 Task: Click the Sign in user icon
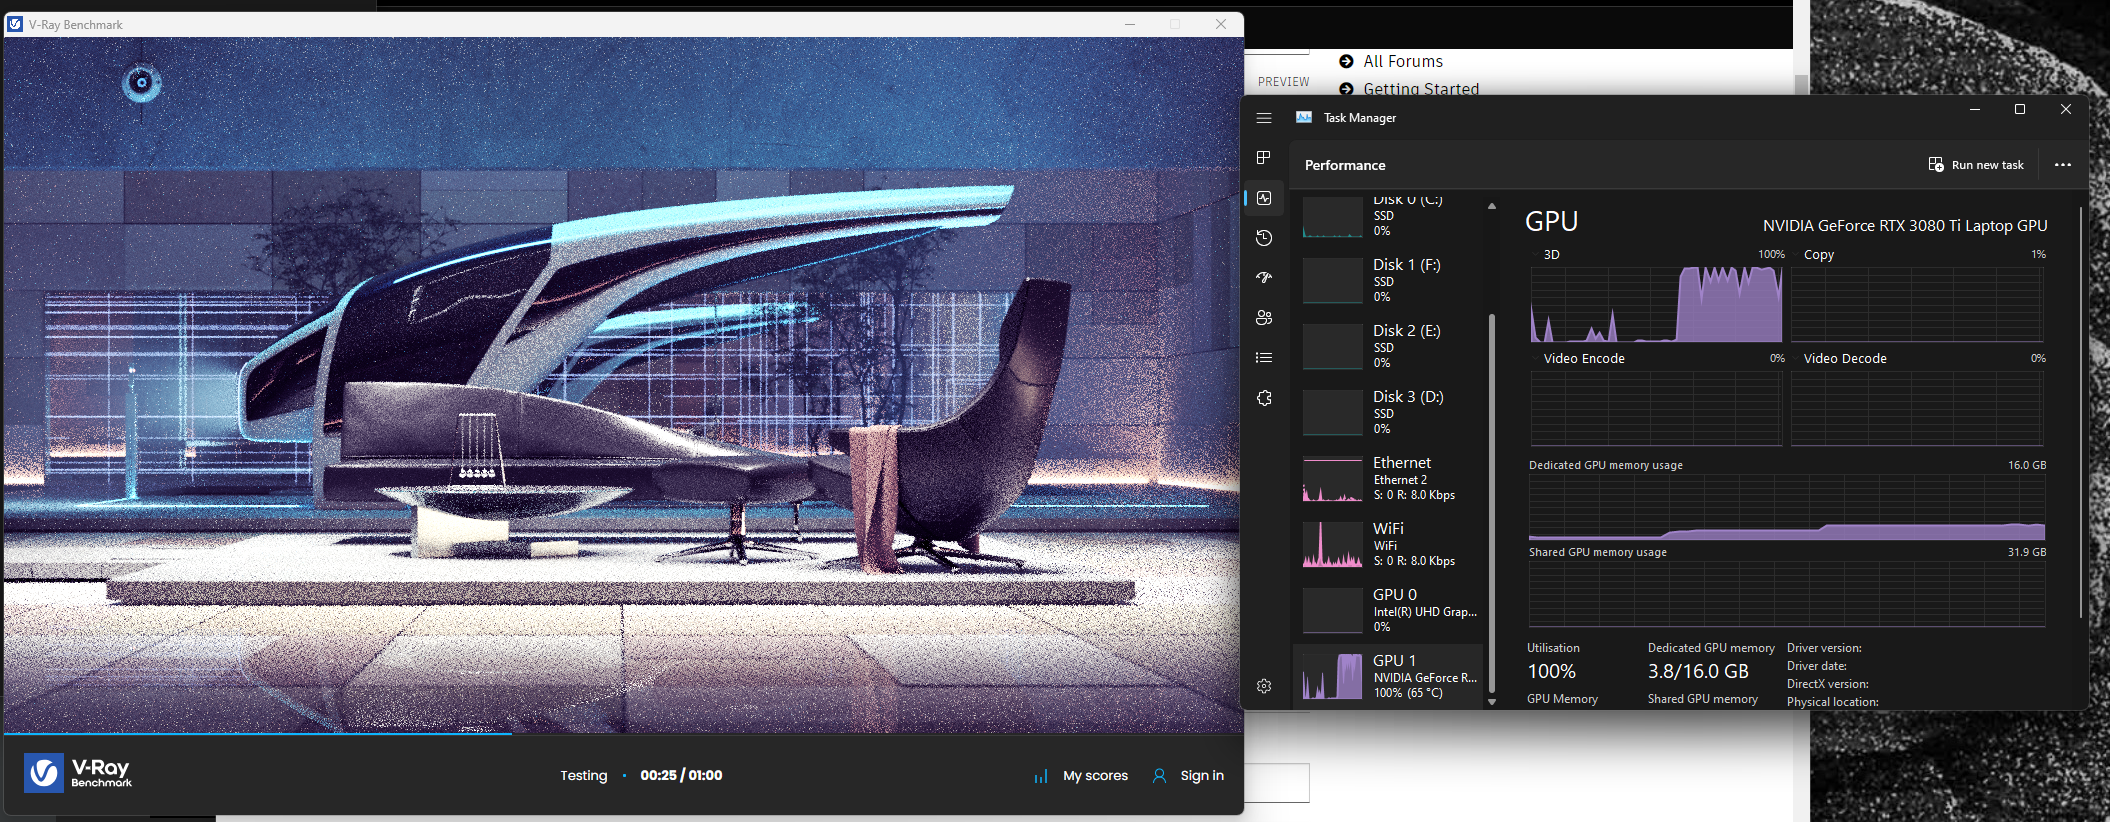coord(1159,776)
